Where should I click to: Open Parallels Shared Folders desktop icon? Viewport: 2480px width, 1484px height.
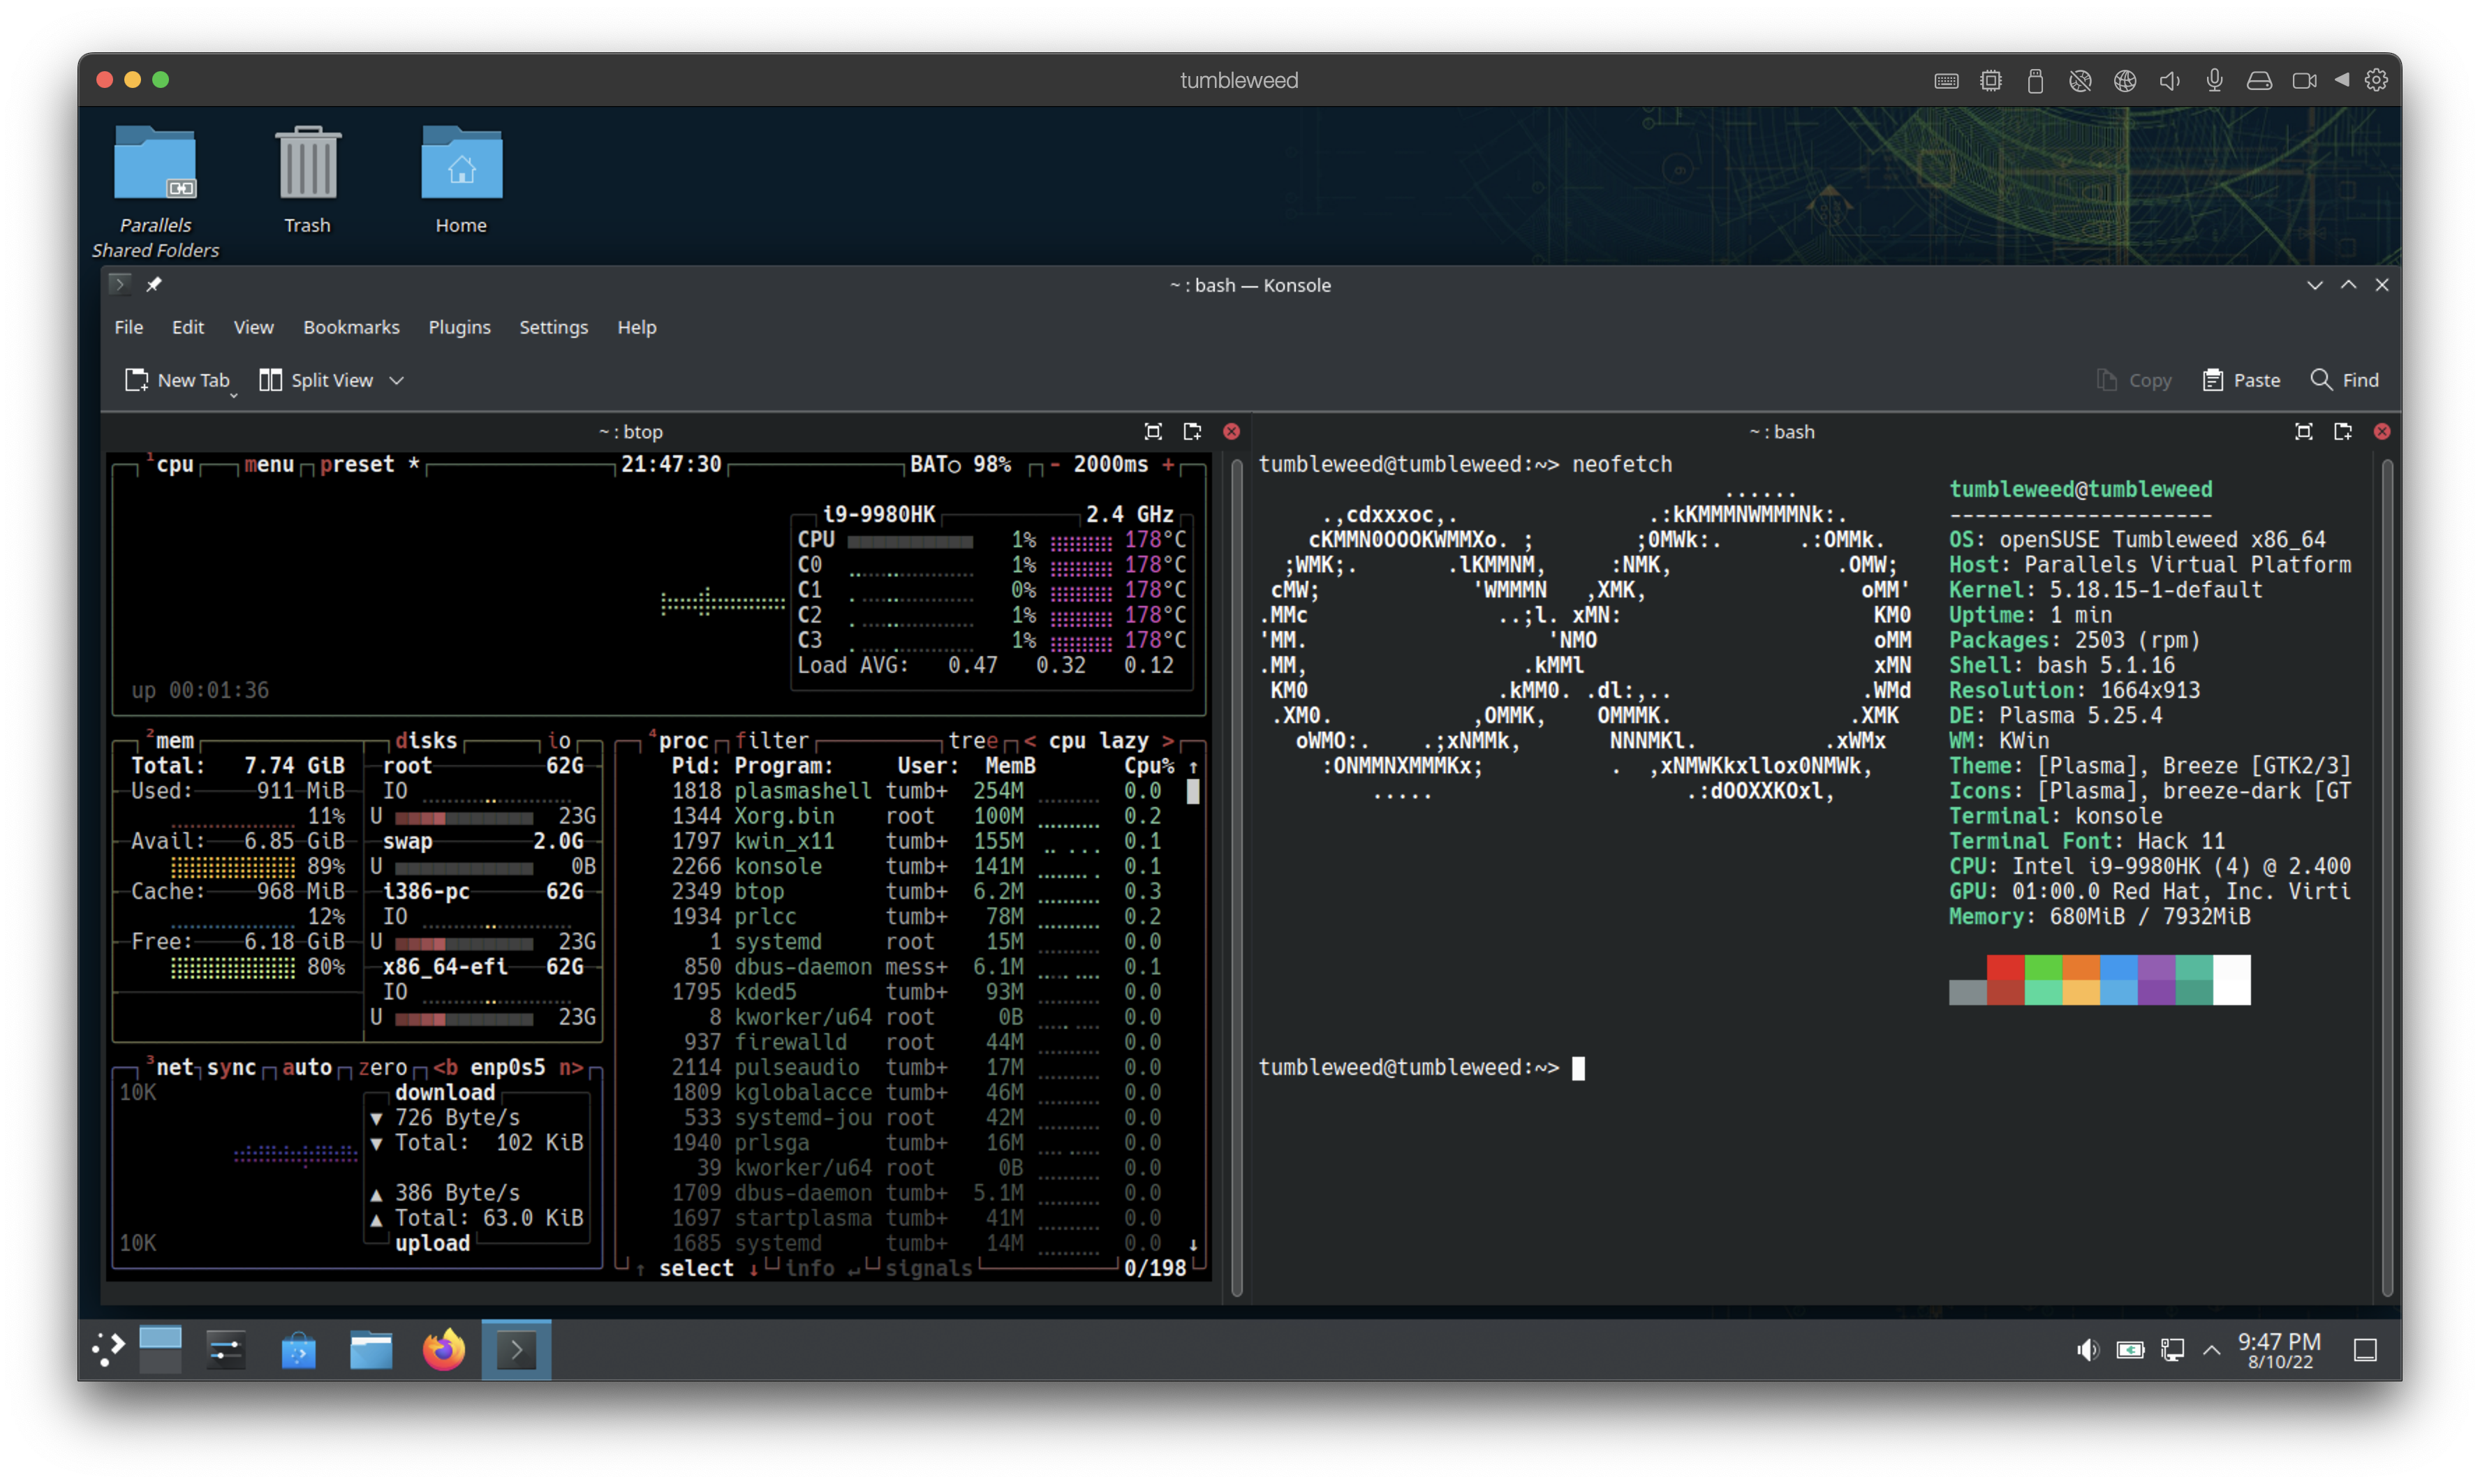[x=155, y=192]
